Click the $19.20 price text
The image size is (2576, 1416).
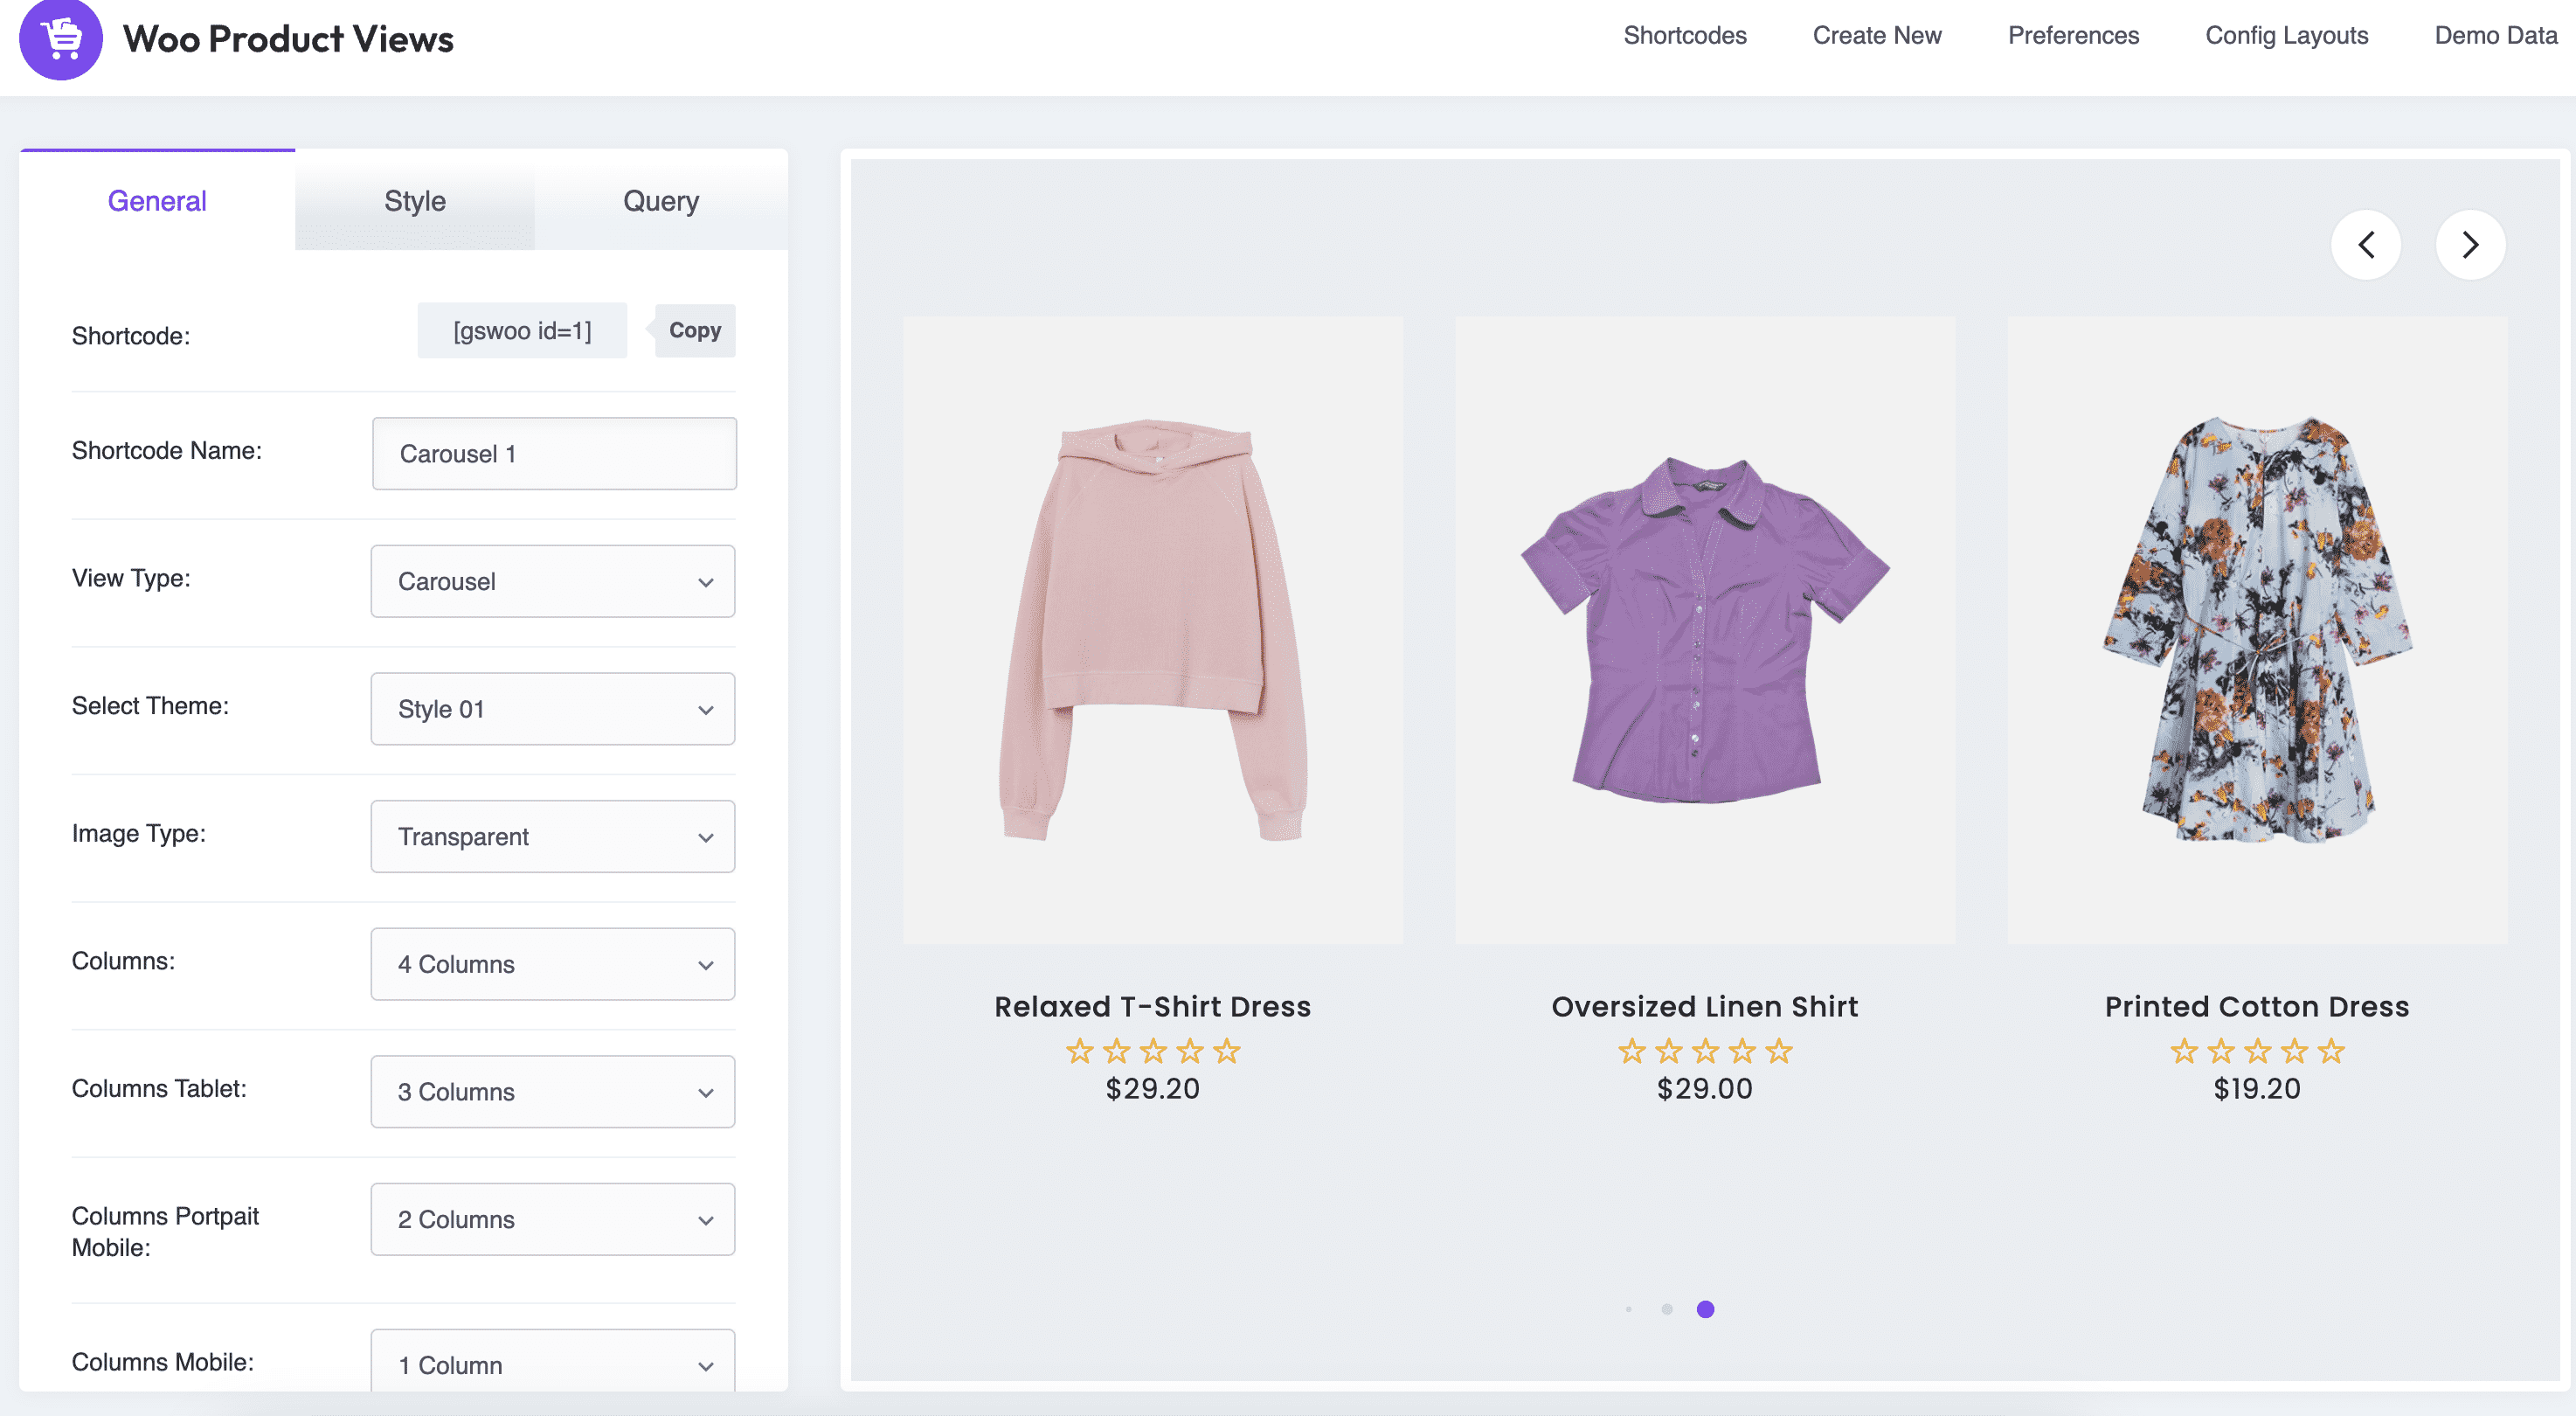click(x=2257, y=1088)
